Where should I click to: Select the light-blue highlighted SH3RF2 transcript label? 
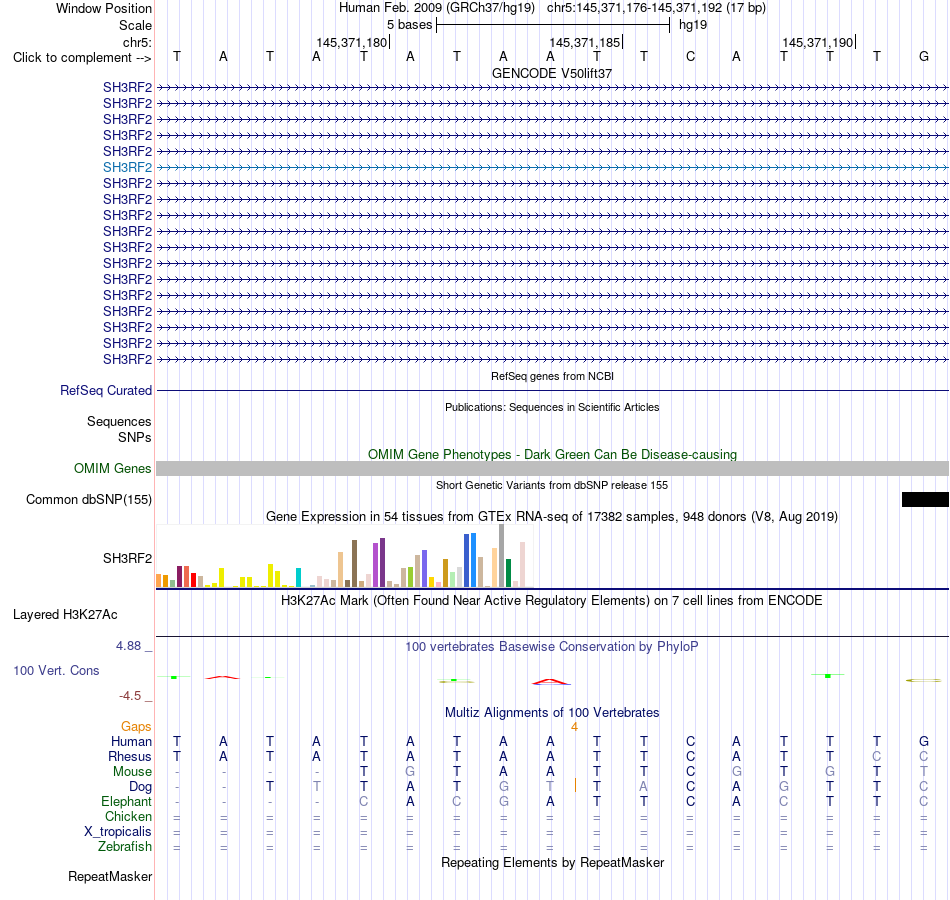click(x=127, y=167)
